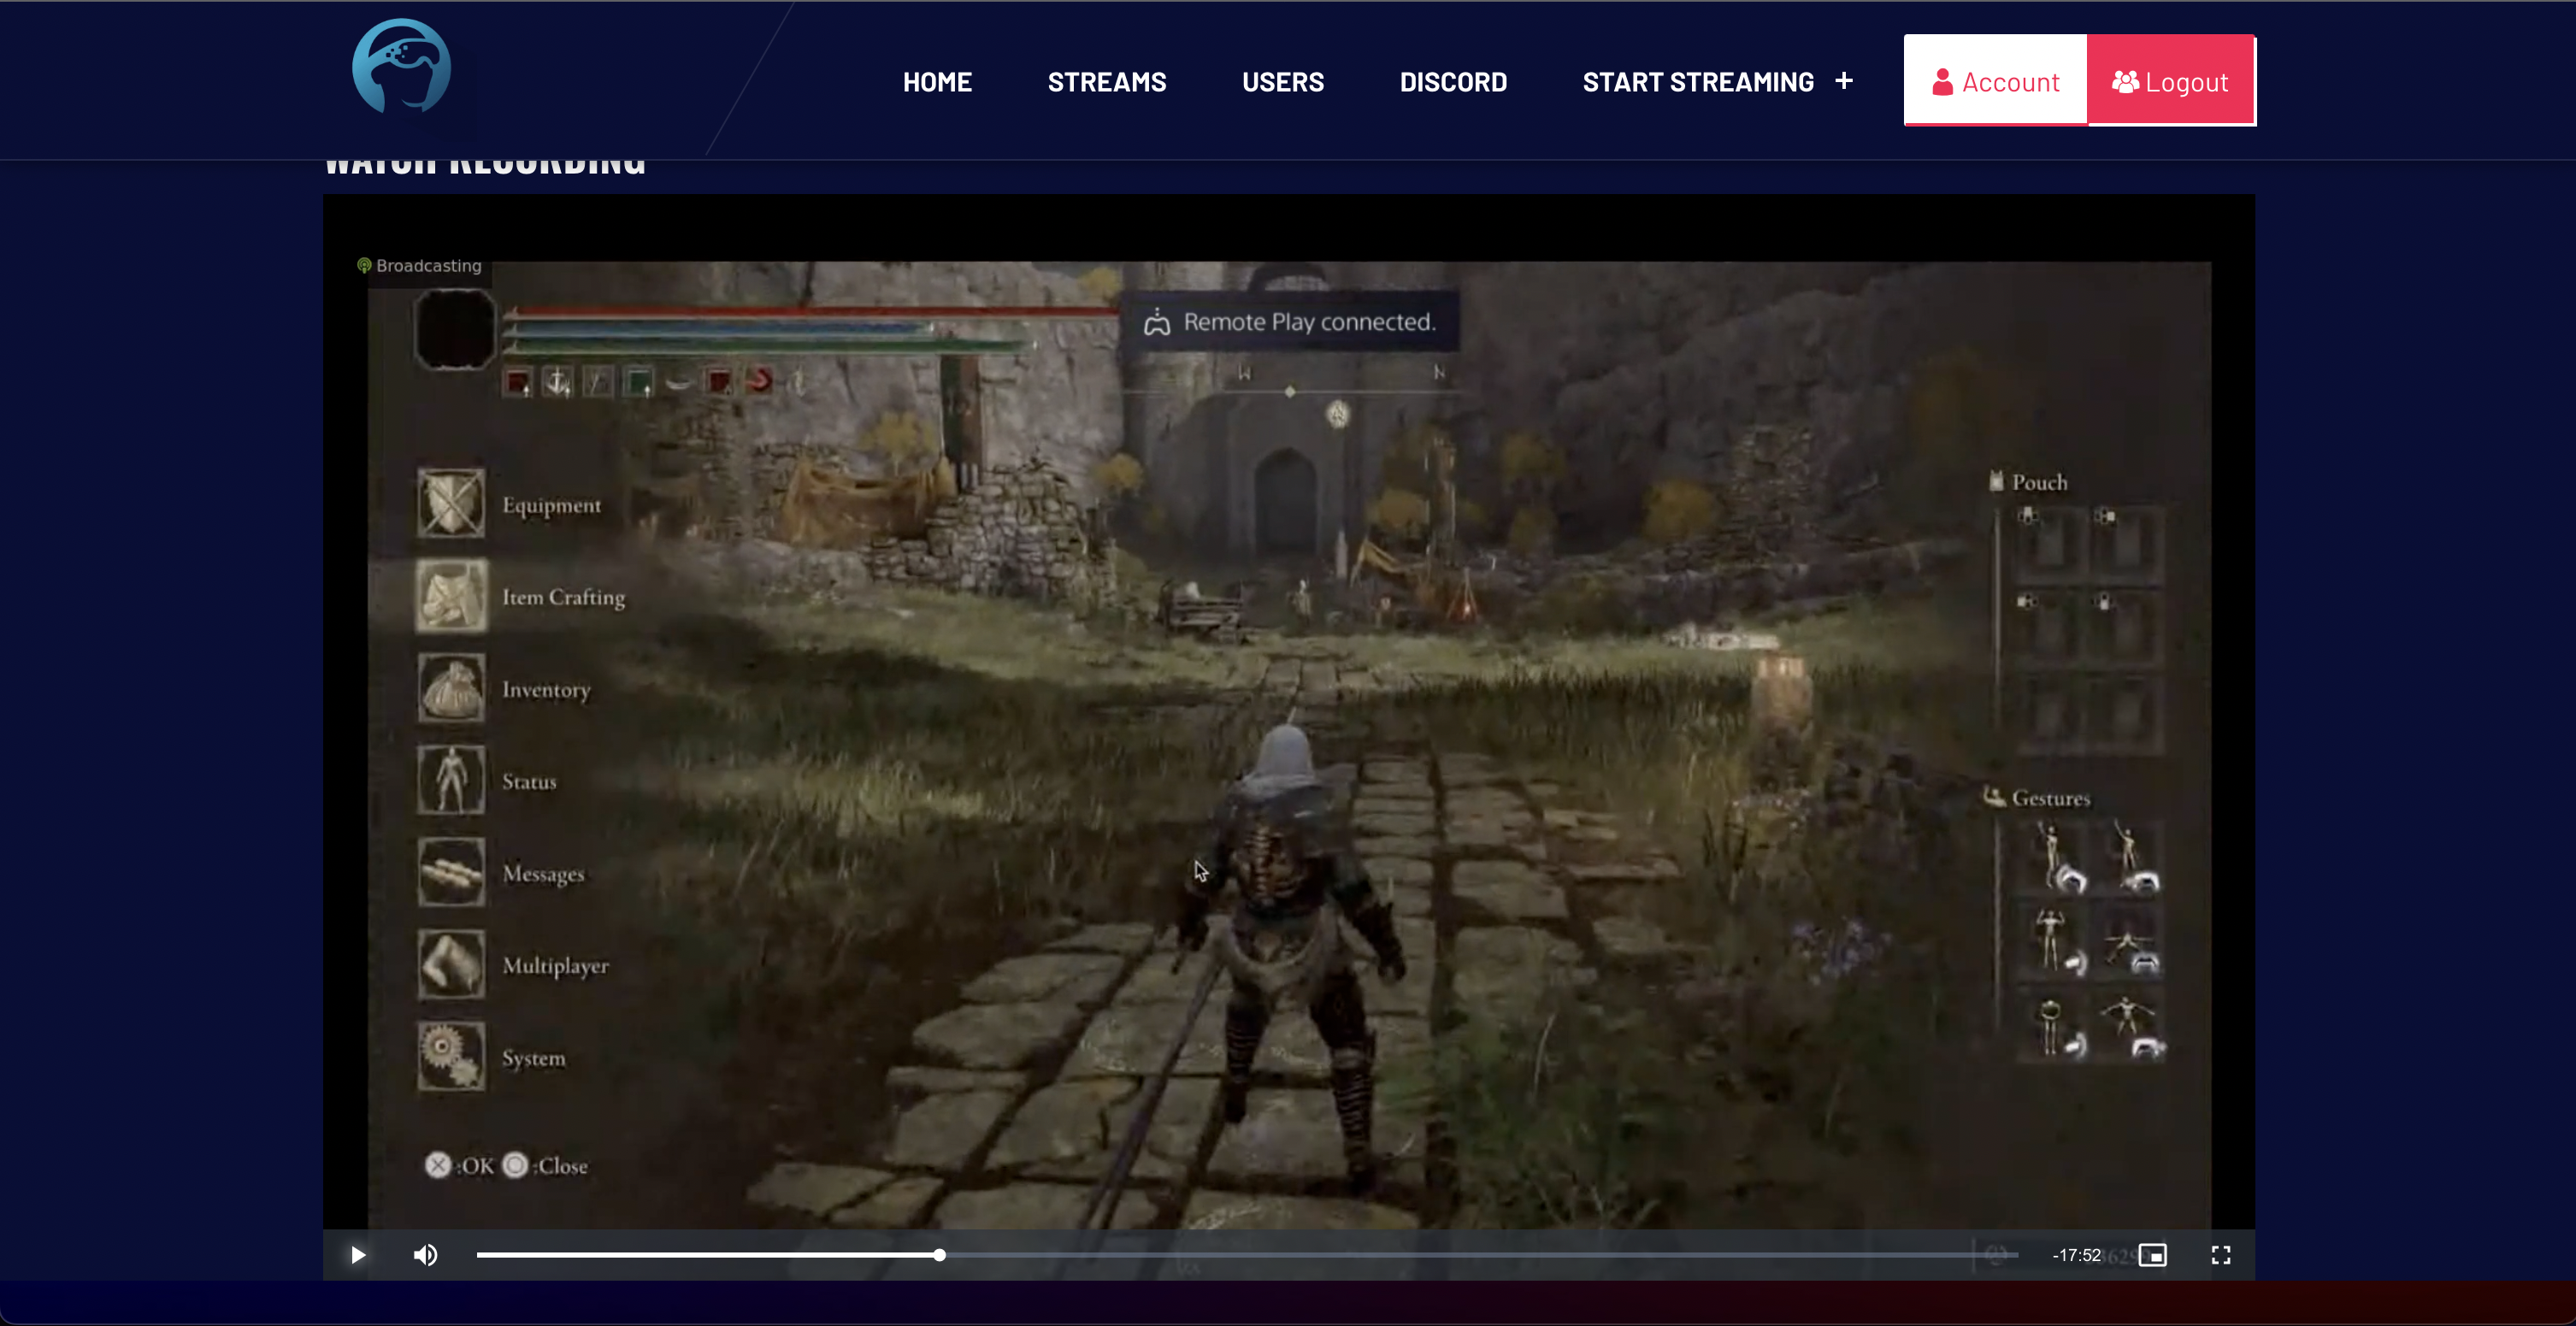Click the Logout button
This screenshot has width=2576, height=1326.
pos(2170,81)
